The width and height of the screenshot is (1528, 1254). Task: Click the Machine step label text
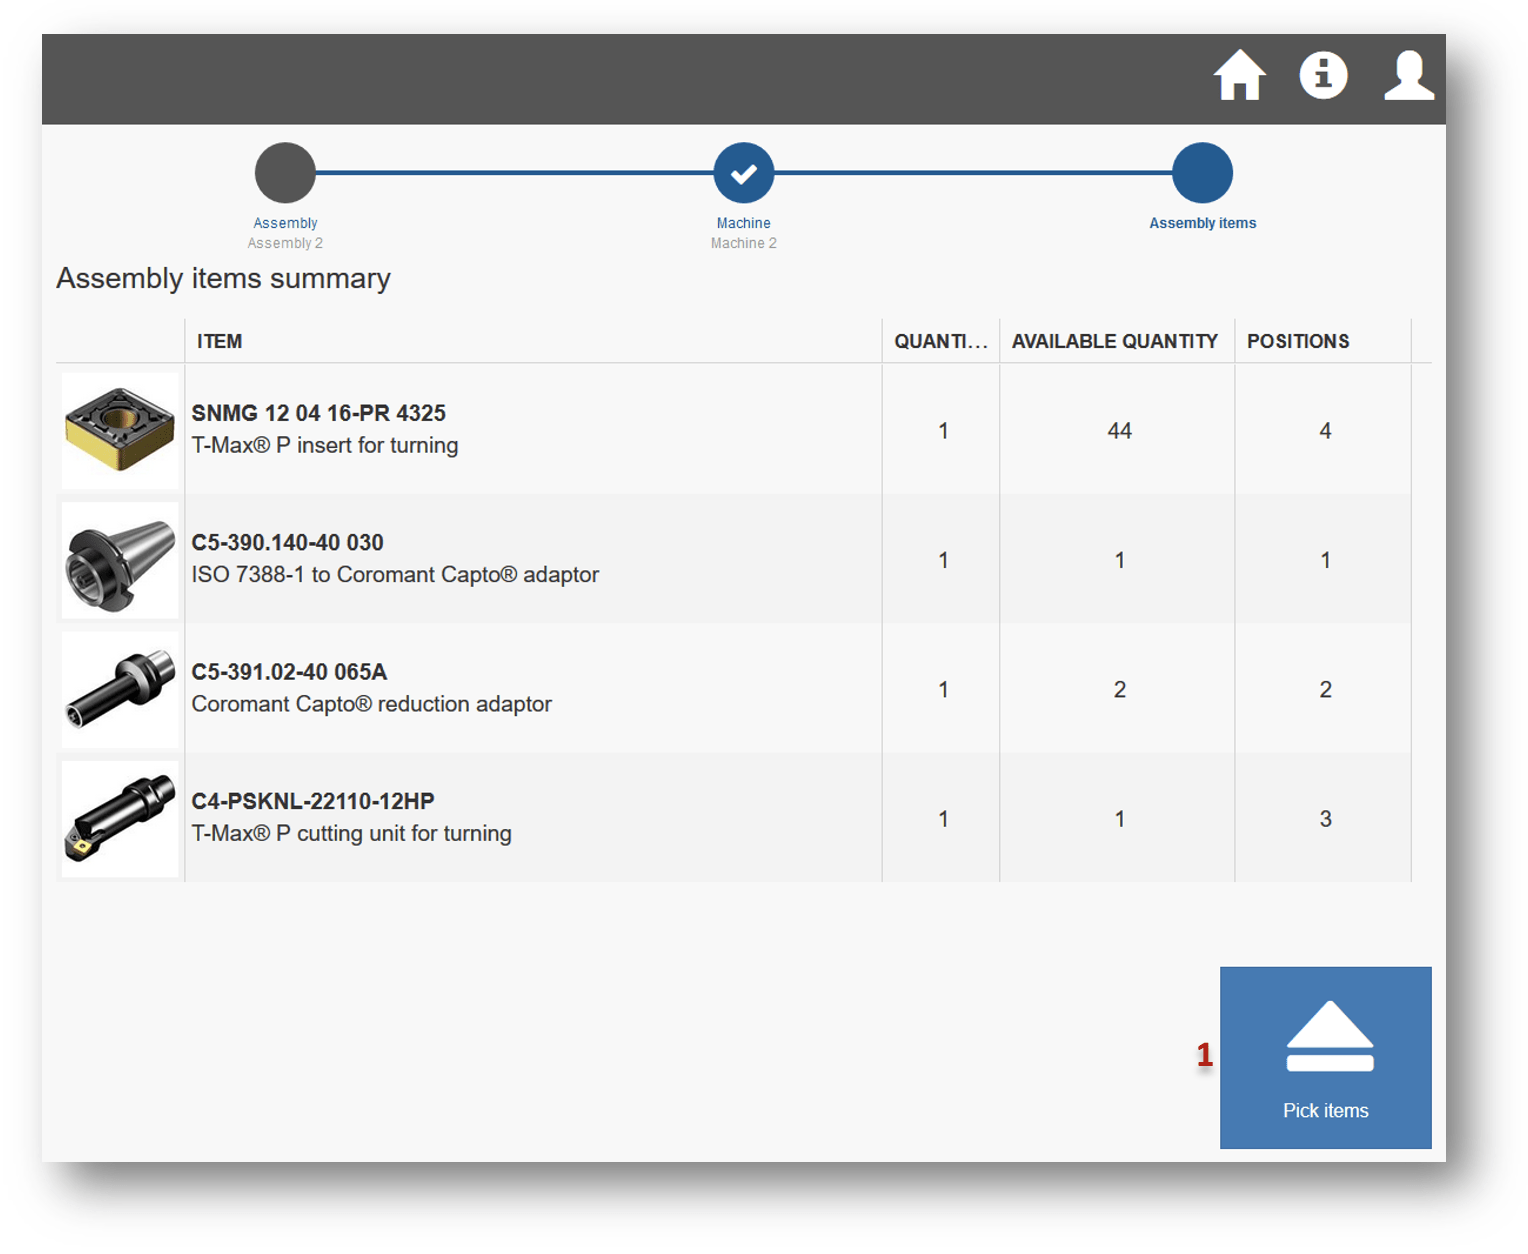tap(743, 223)
